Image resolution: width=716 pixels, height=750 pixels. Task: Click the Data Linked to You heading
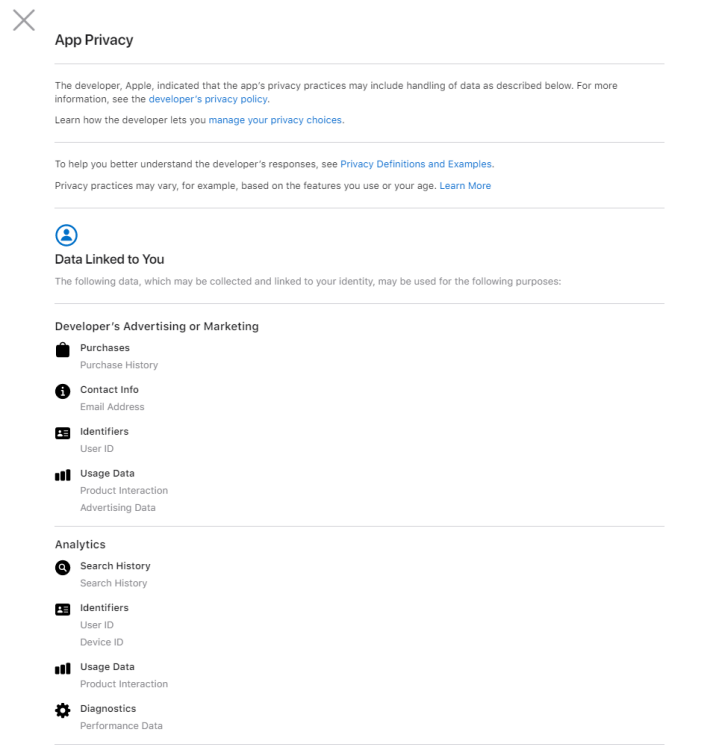click(110, 259)
